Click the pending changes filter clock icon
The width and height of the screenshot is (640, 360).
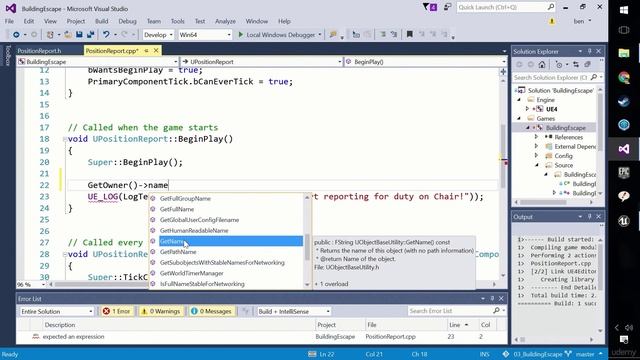(x=559, y=64)
